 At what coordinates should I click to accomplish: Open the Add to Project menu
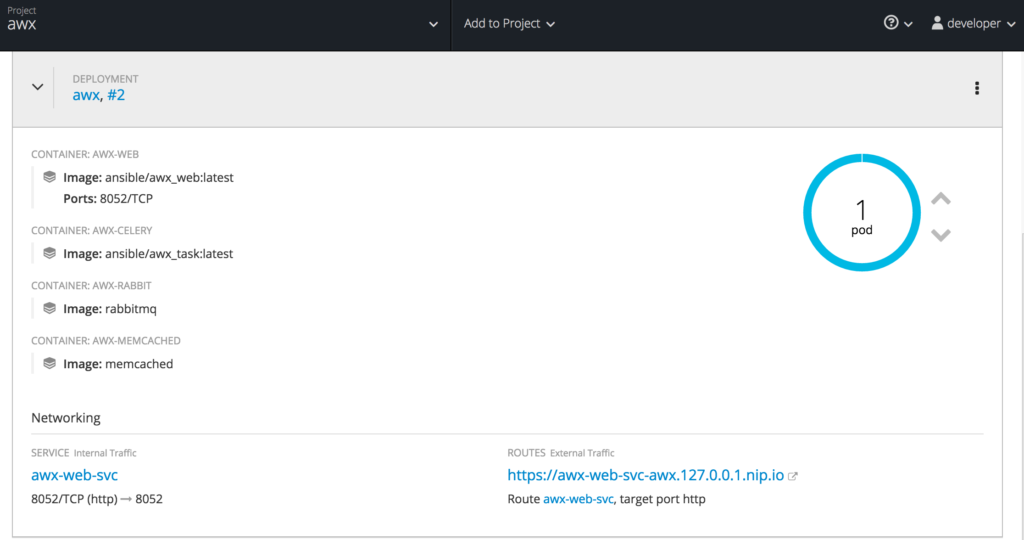coord(509,23)
